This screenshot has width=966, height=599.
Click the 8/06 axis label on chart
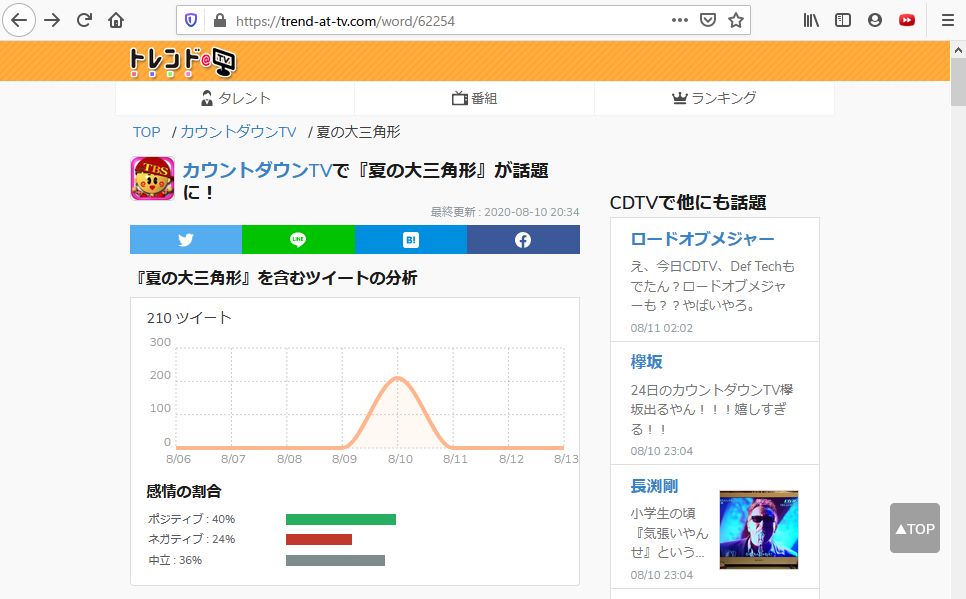pos(179,458)
